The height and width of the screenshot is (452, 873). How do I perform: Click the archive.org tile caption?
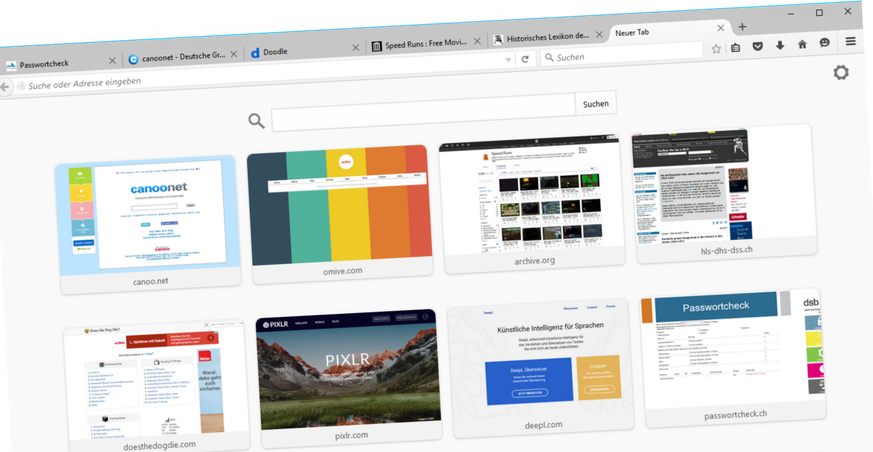point(534,261)
